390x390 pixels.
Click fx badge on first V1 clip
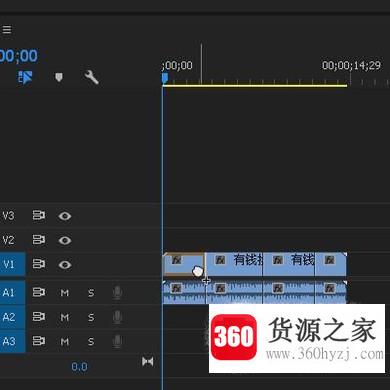(x=176, y=260)
